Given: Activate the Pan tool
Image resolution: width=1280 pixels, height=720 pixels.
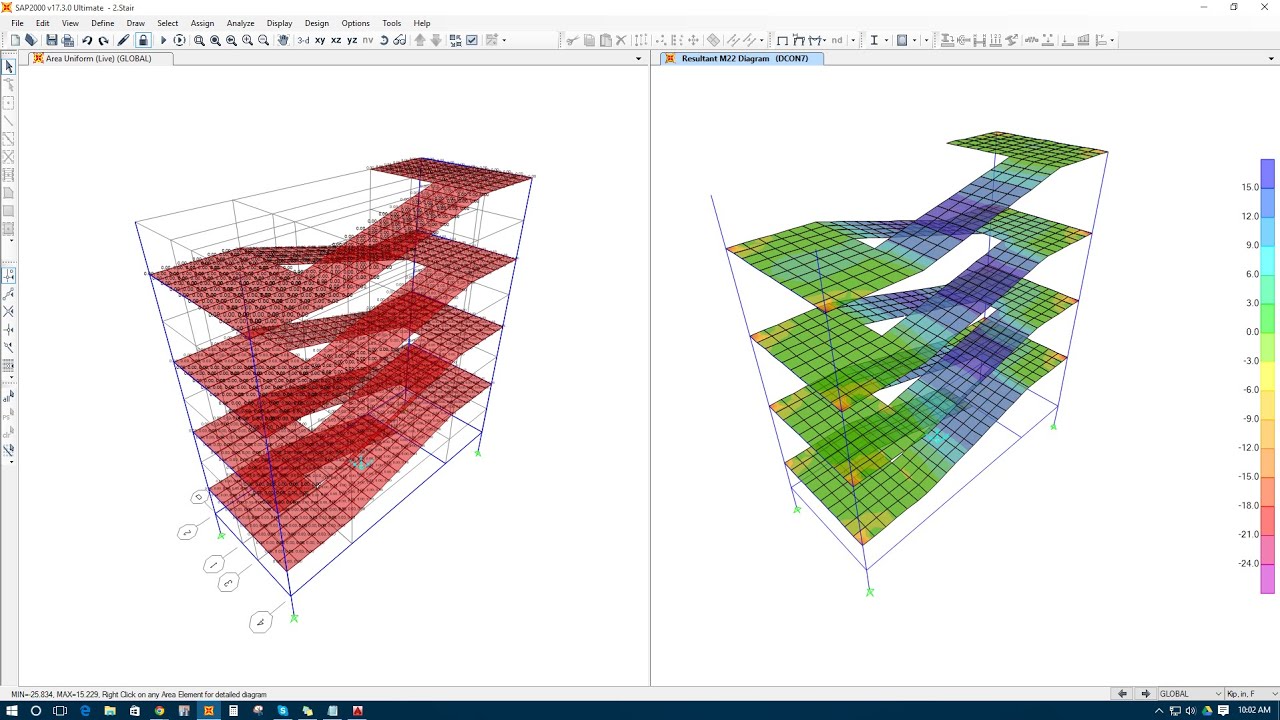Looking at the screenshot, I should tap(283, 40).
